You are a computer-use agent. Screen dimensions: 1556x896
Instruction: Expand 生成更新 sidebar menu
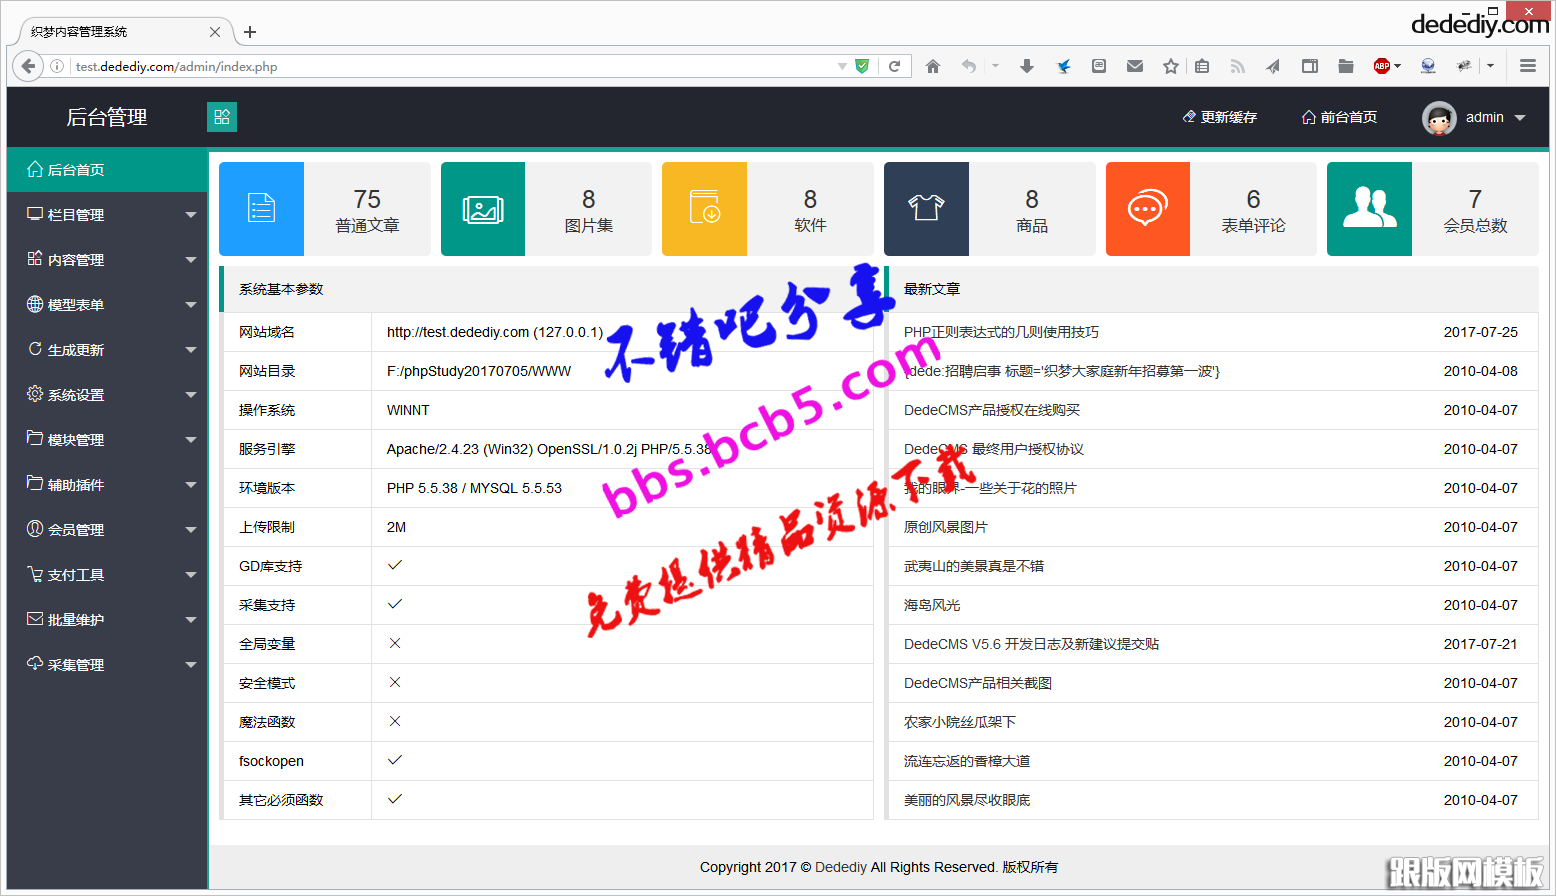(x=107, y=350)
